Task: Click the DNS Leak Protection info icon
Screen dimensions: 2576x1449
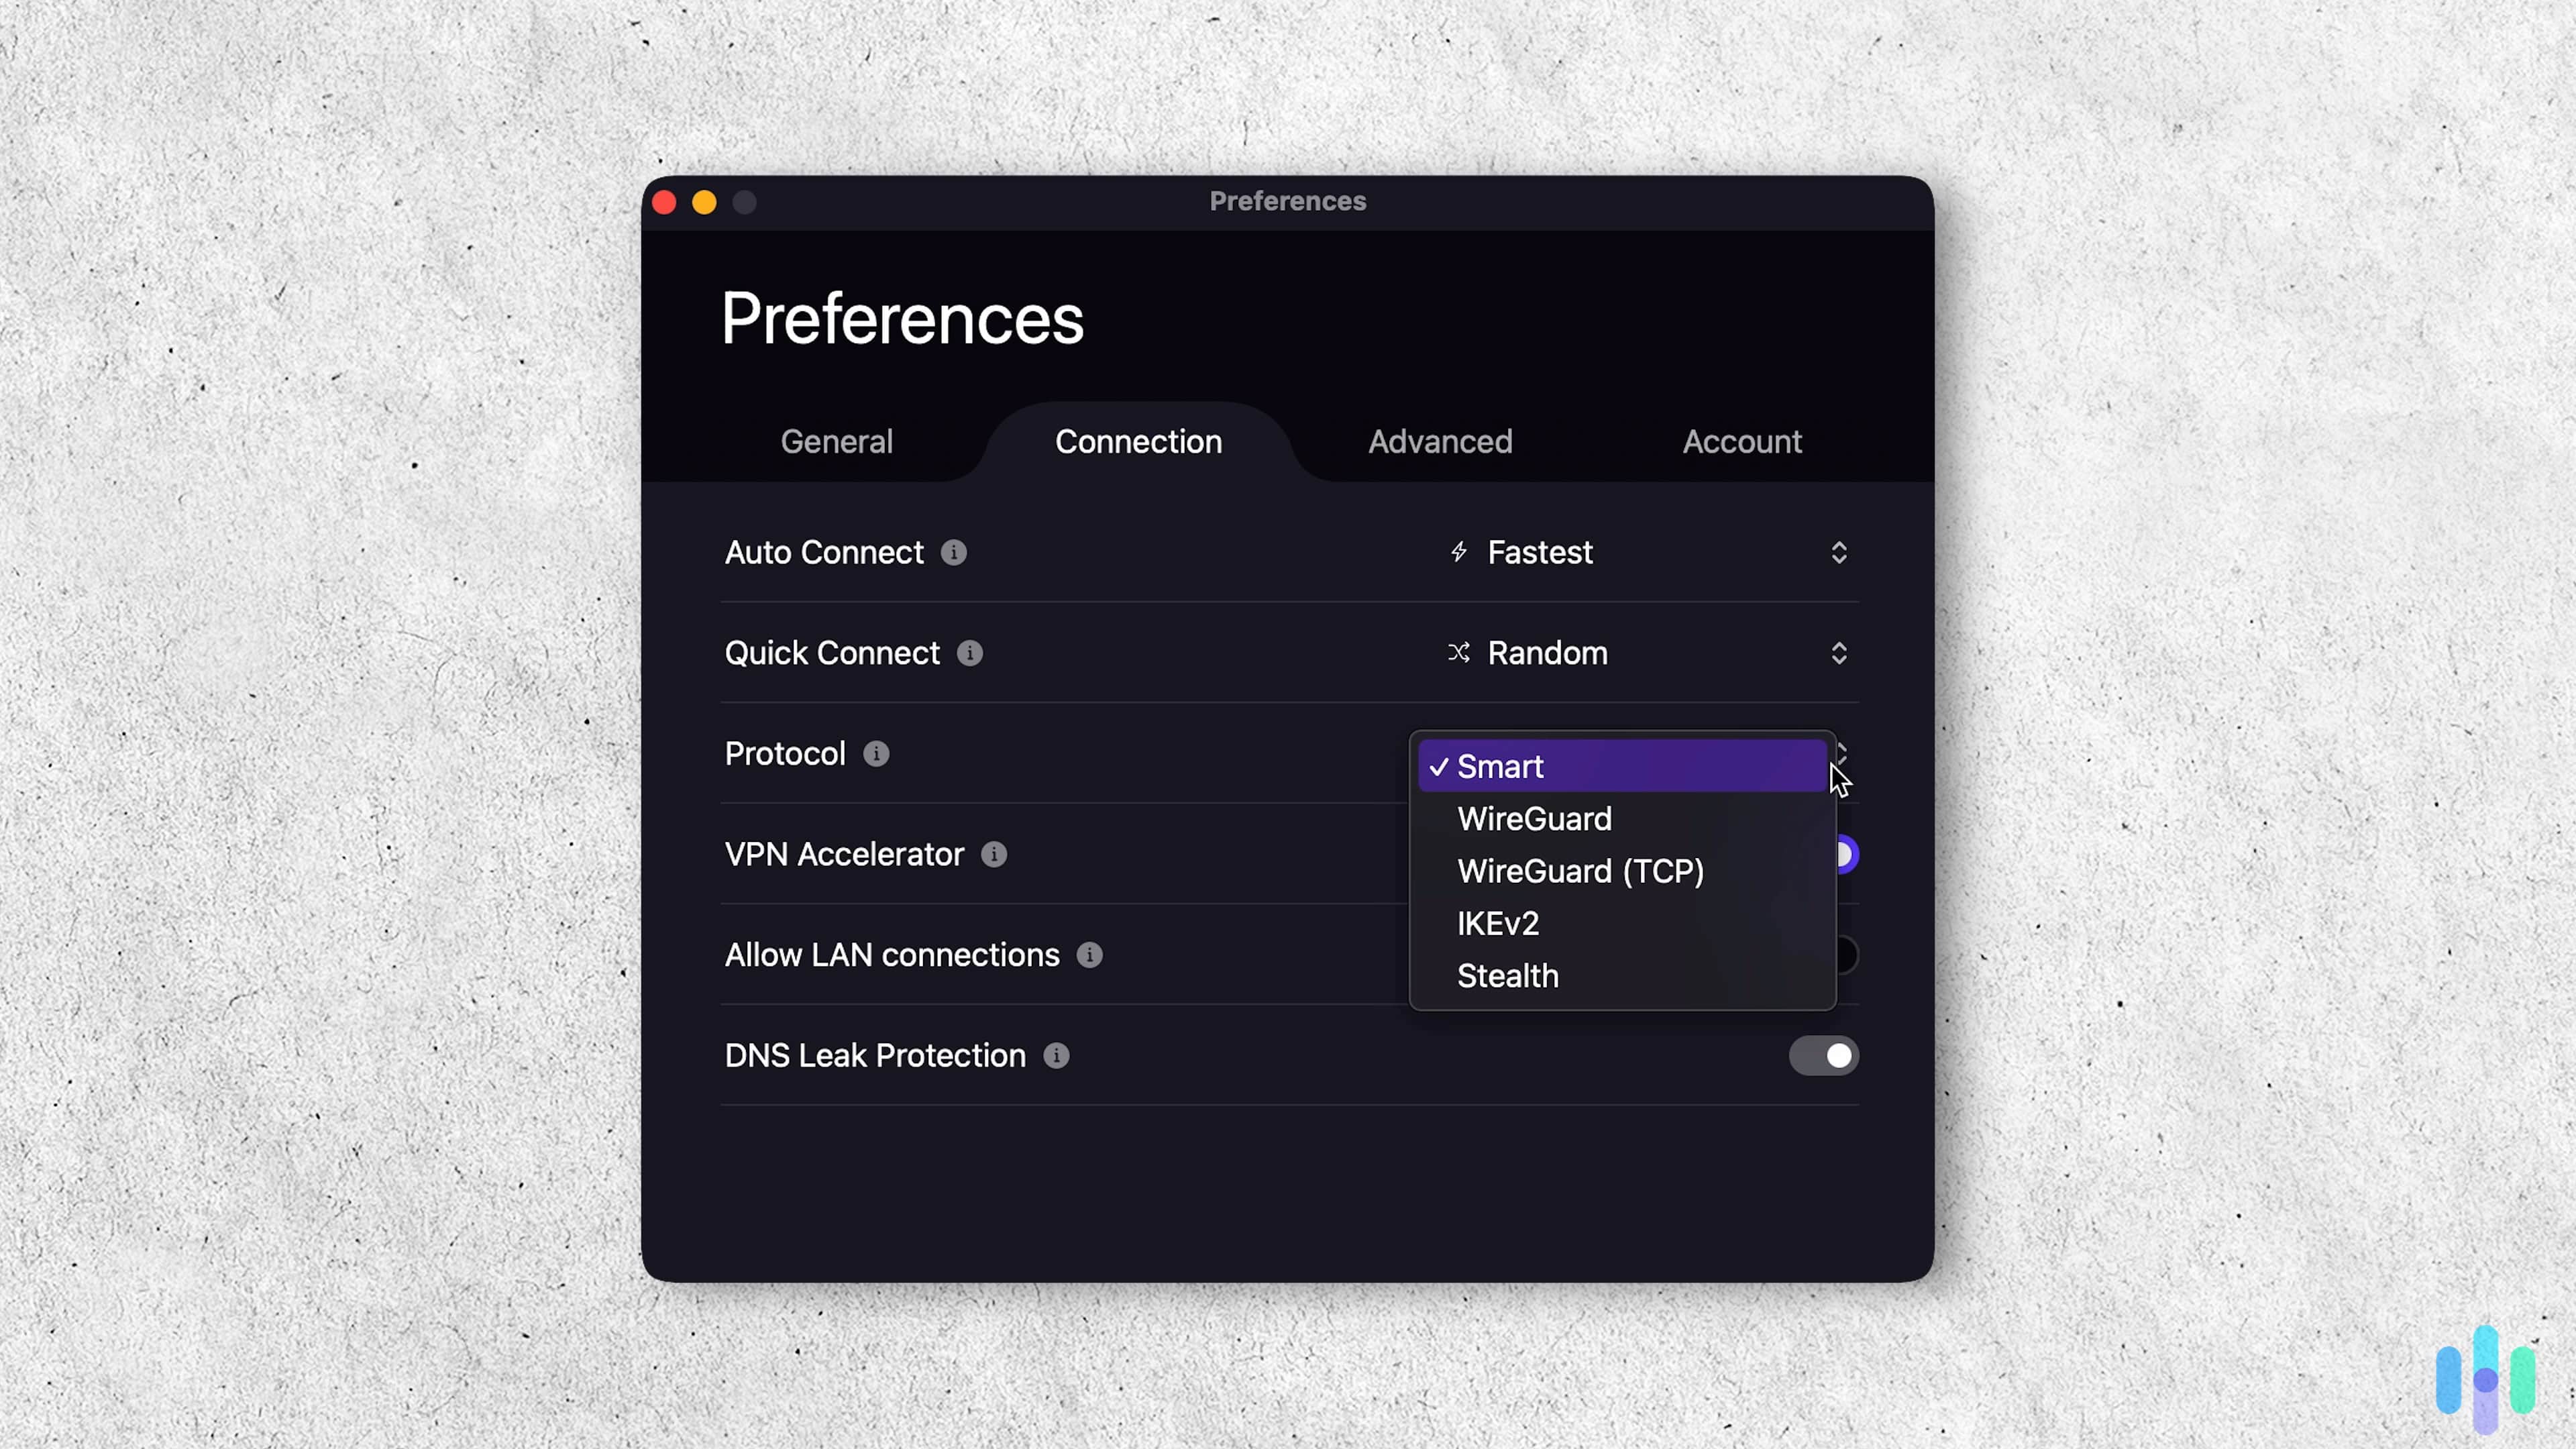Action: (1056, 1056)
